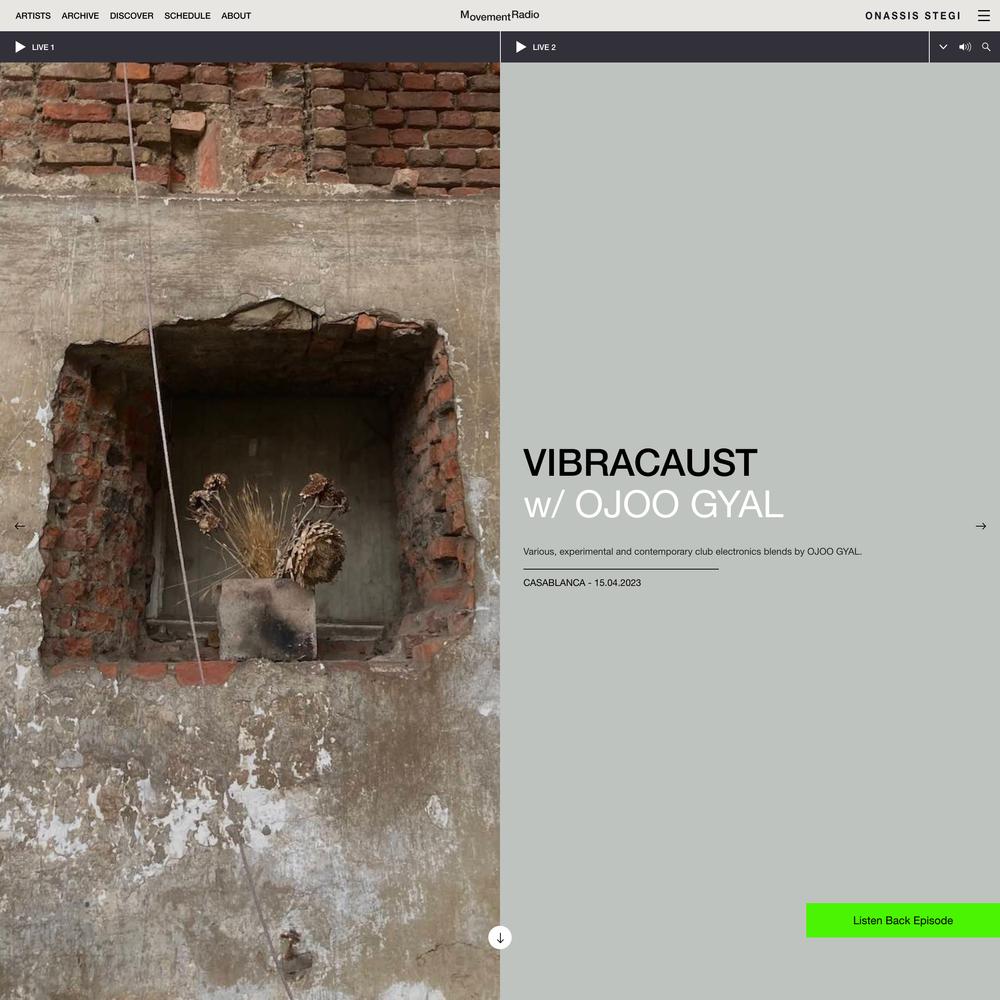1000x1000 pixels.
Task: Visit the Onassis Stegi link
Action: point(913,15)
